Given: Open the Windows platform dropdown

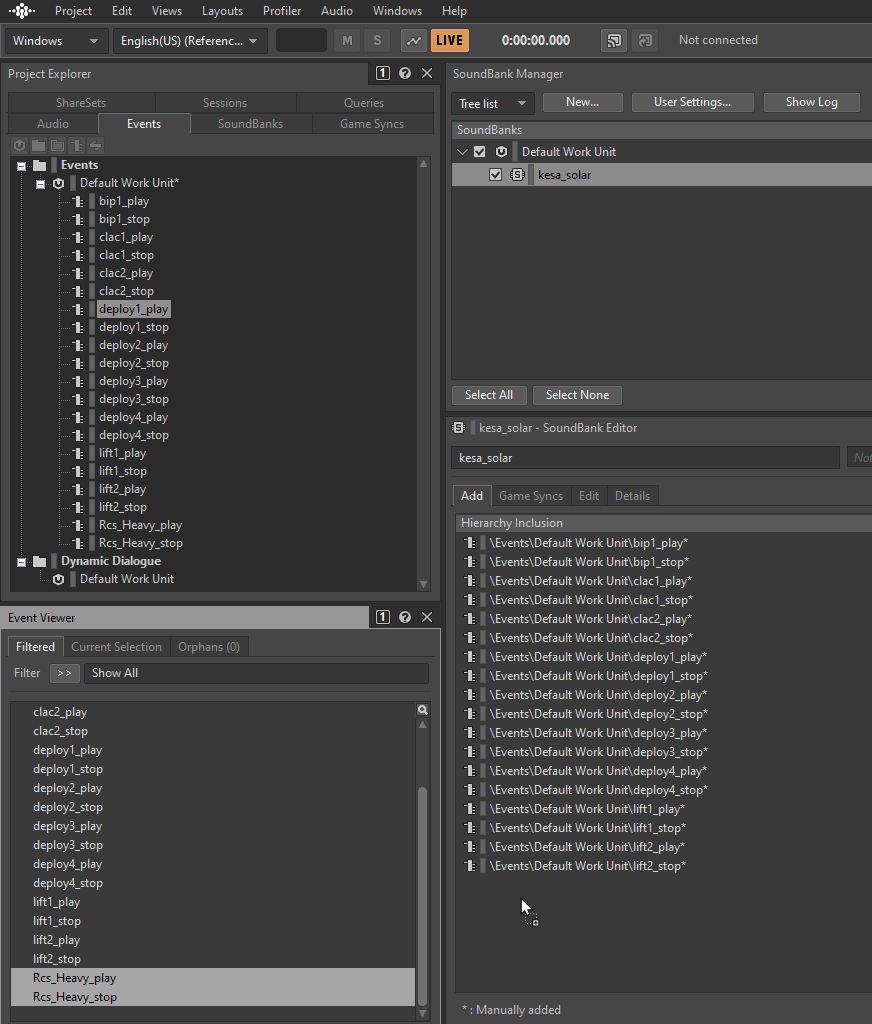Looking at the screenshot, I should pos(56,41).
